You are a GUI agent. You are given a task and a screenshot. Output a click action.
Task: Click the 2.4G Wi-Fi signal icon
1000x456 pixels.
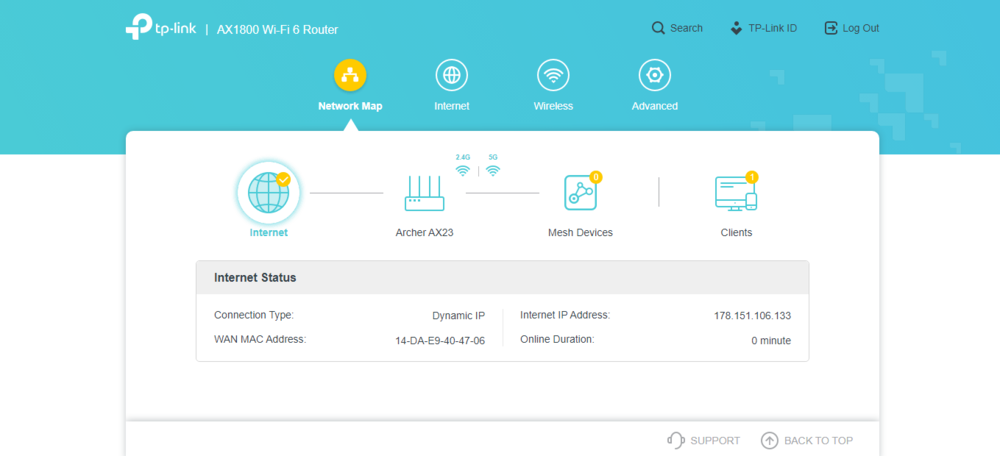[x=463, y=170]
